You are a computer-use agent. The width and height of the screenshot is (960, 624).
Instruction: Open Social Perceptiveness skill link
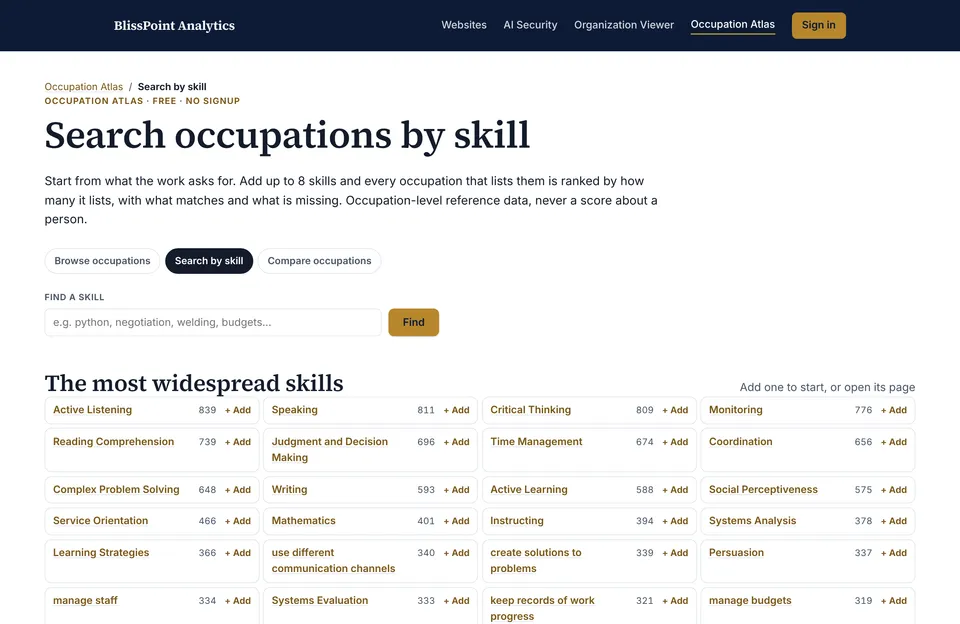click(x=763, y=489)
